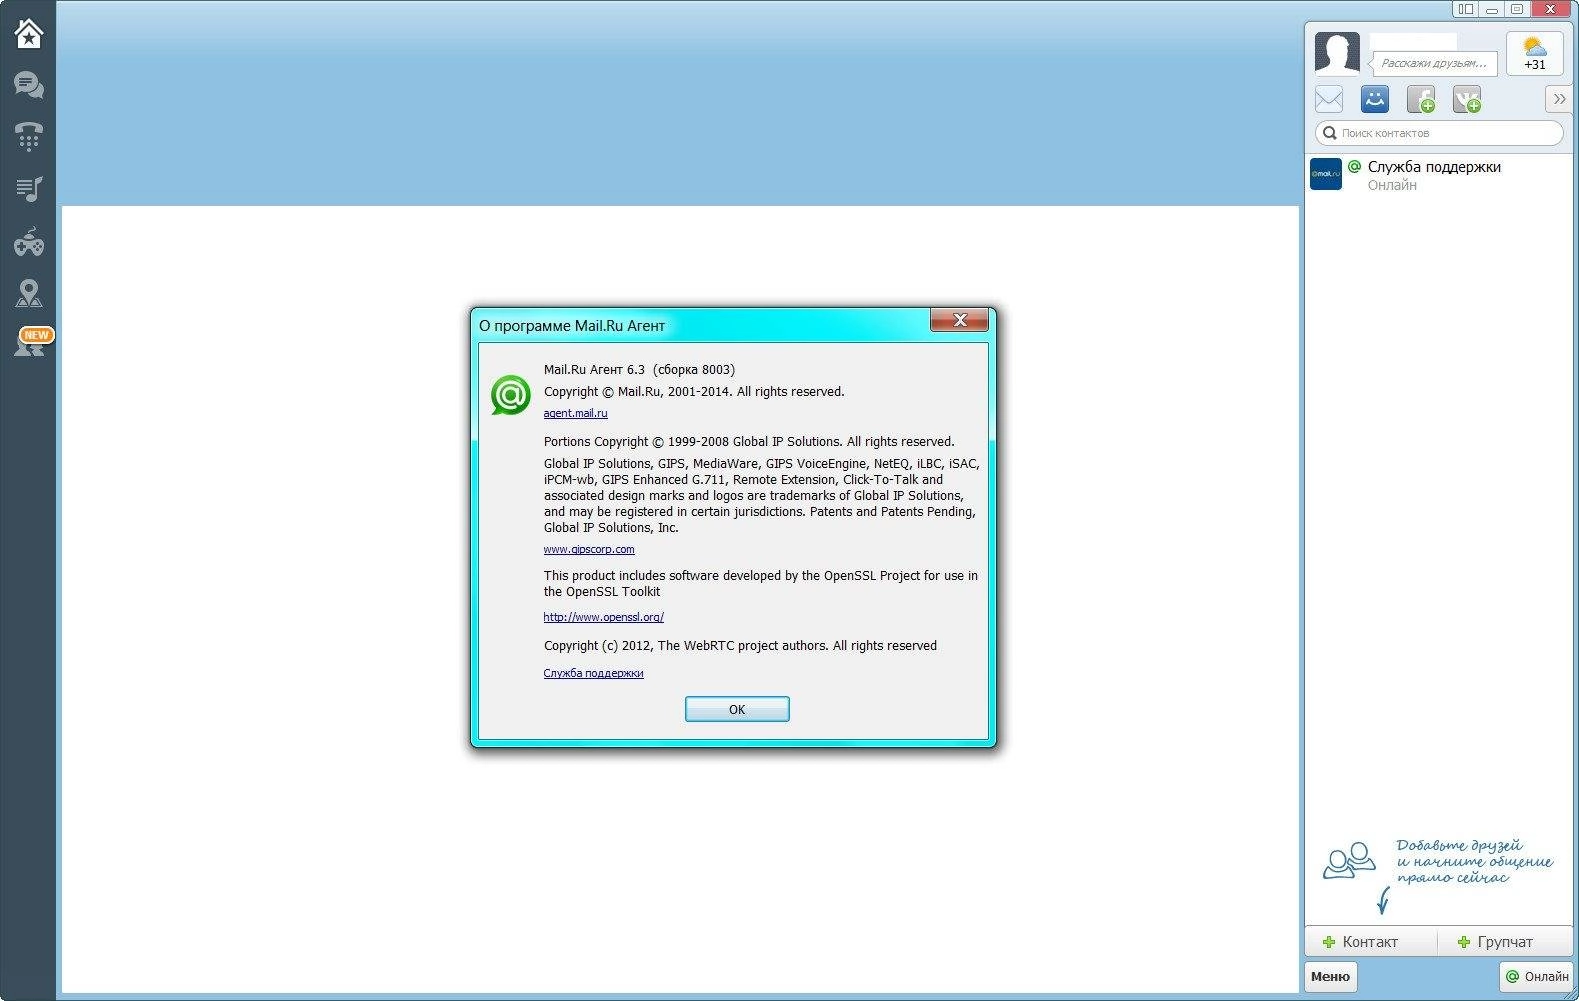Click the weather +31 widget
Viewport: 1579px width, 1001px height.
[1534, 53]
